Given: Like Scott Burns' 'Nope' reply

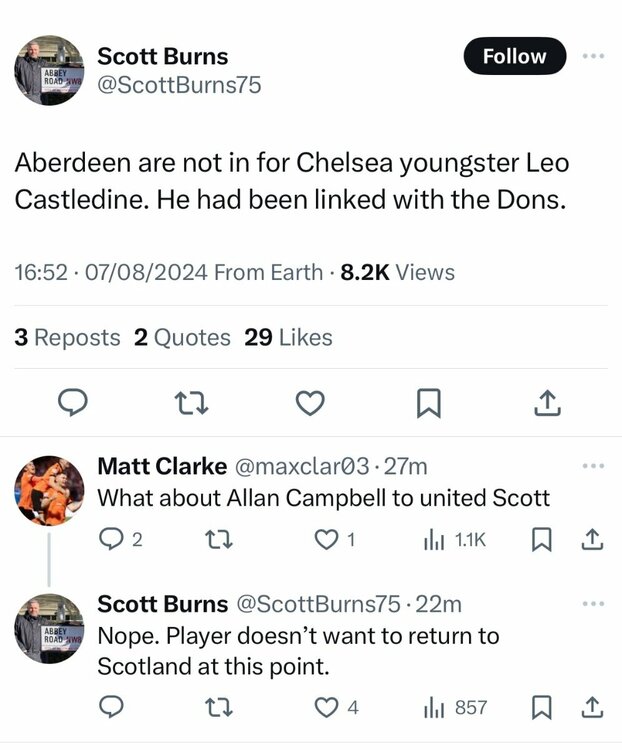Looking at the screenshot, I should pyautogui.click(x=326, y=708).
